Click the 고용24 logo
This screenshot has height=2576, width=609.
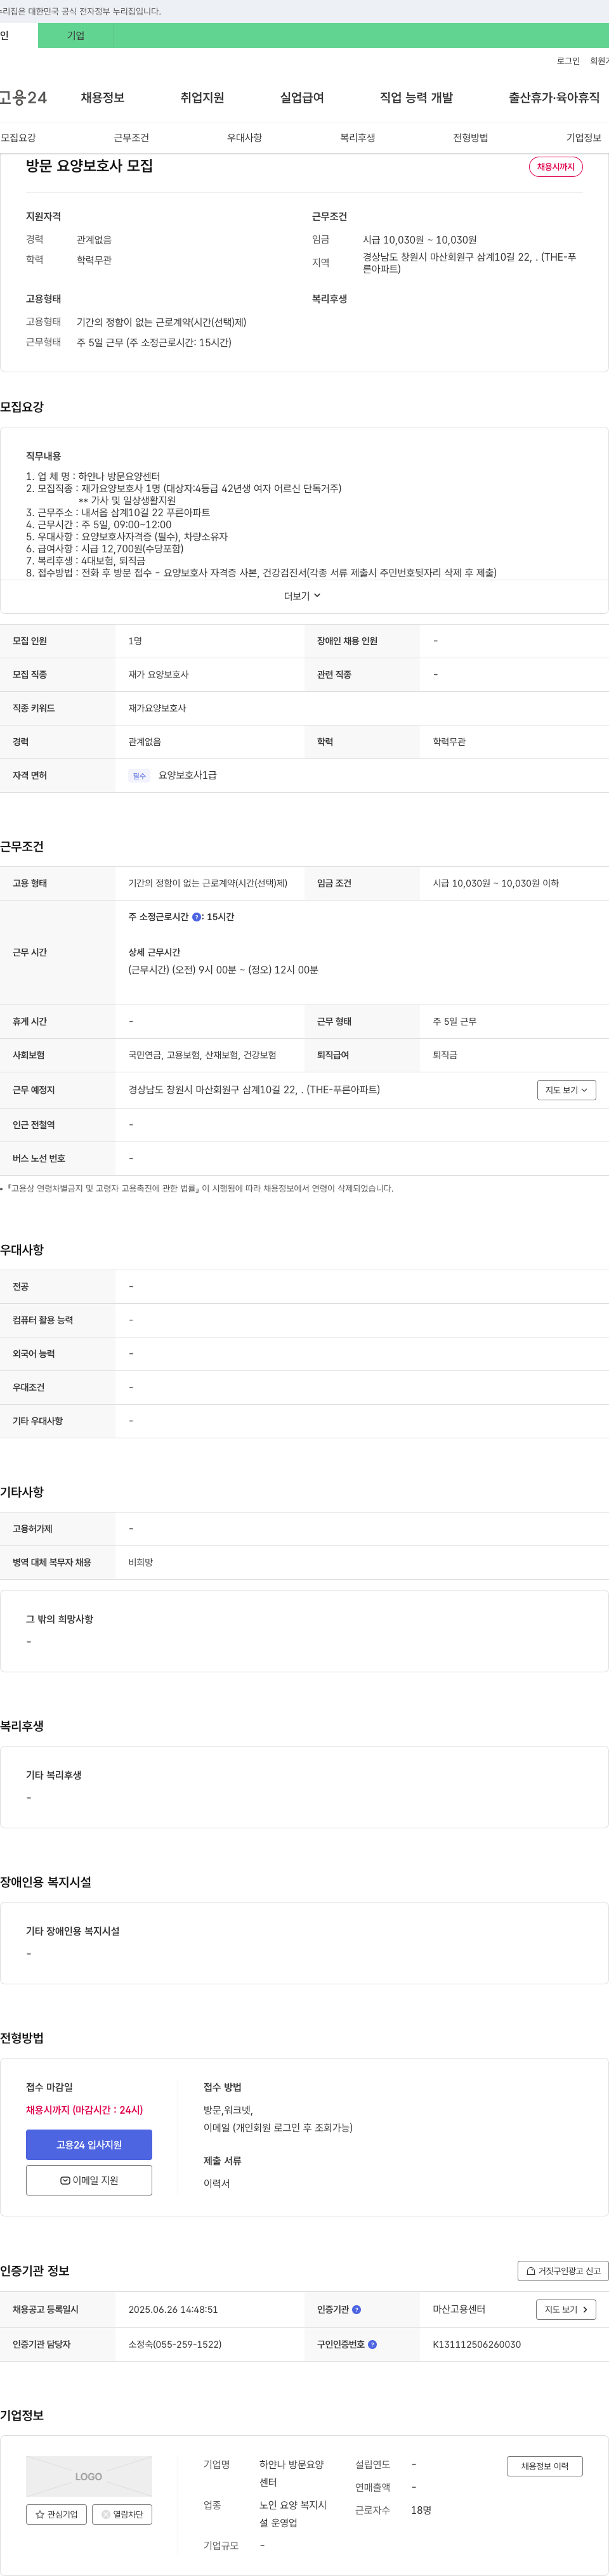click(x=23, y=97)
